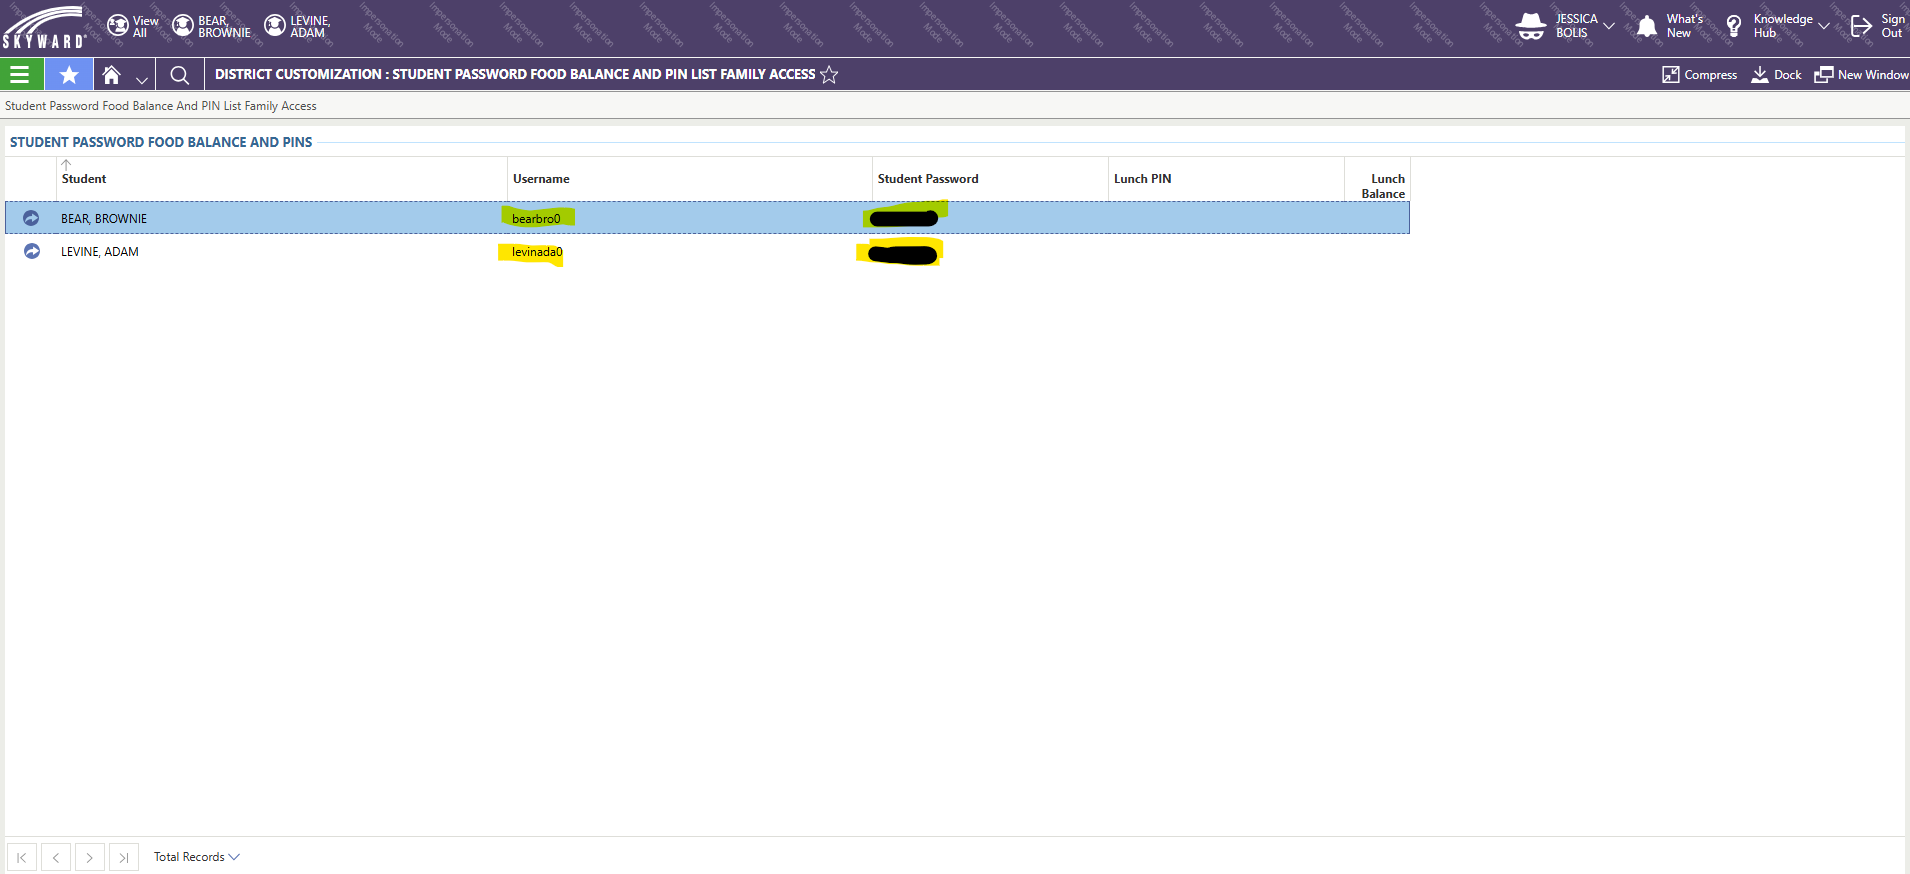
Task: Open the row arrow for BEAR, BROWNIE
Action: pos(31,218)
